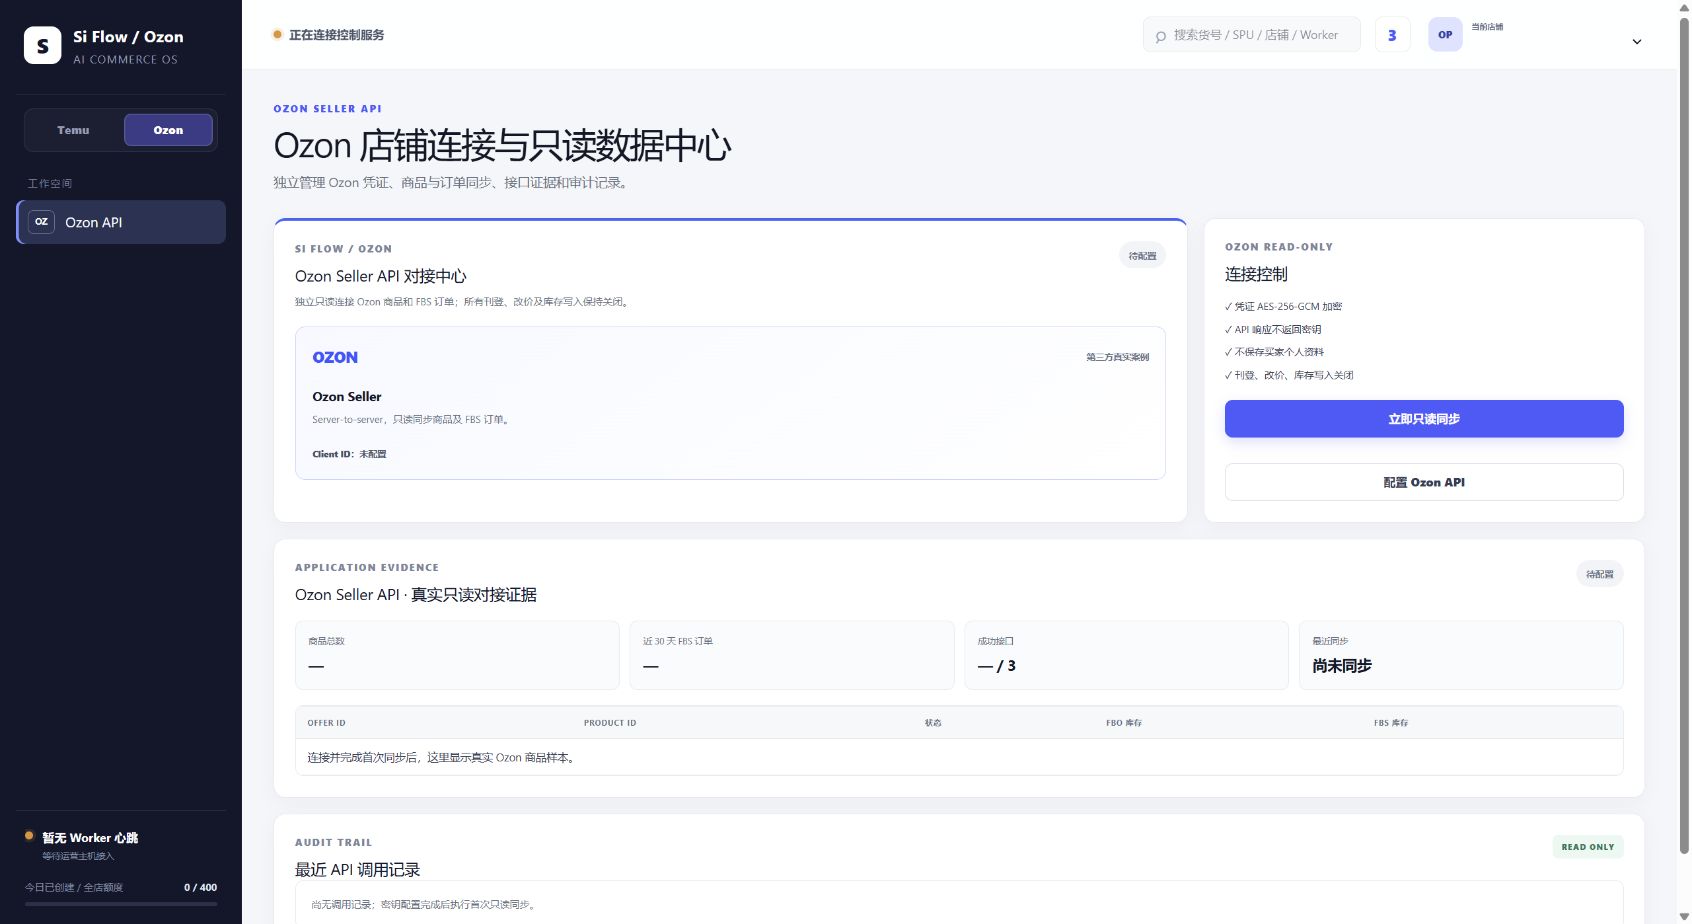The image size is (1692, 924).
Task: Click the API 响应不返回密钥 item
Action: 1272,330
